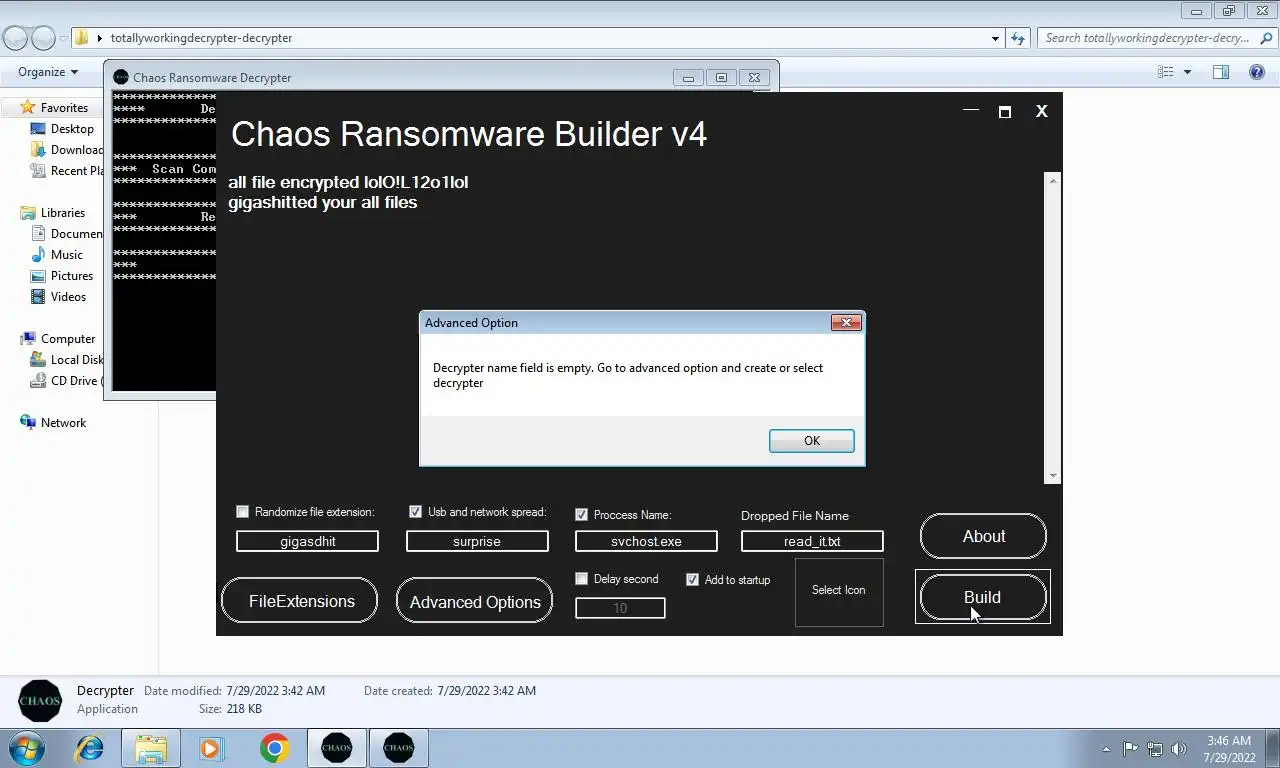Maximize the Chaos Ransomware Builder window
This screenshot has height=768, width=1280.
[x=1005, y=112]
